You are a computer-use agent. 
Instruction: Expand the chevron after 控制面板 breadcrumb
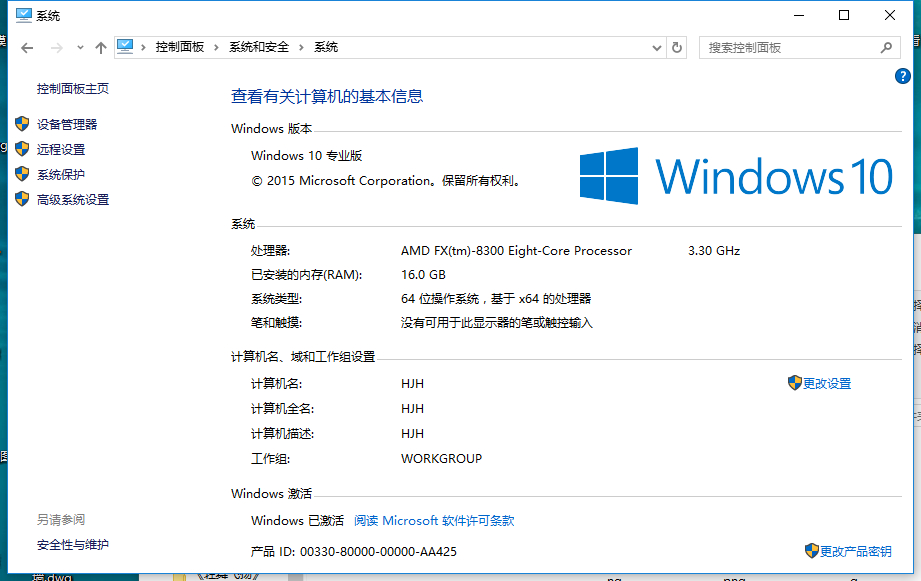[x=216, y=48]
